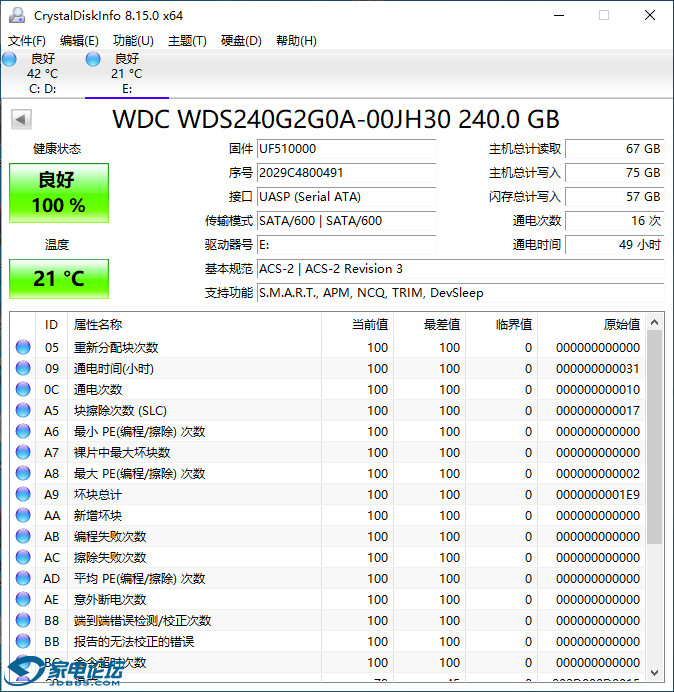The height and width of the screenshot is (692, 674).
Task: Click the total host writes 75 GB field
Action: (615, 173)
